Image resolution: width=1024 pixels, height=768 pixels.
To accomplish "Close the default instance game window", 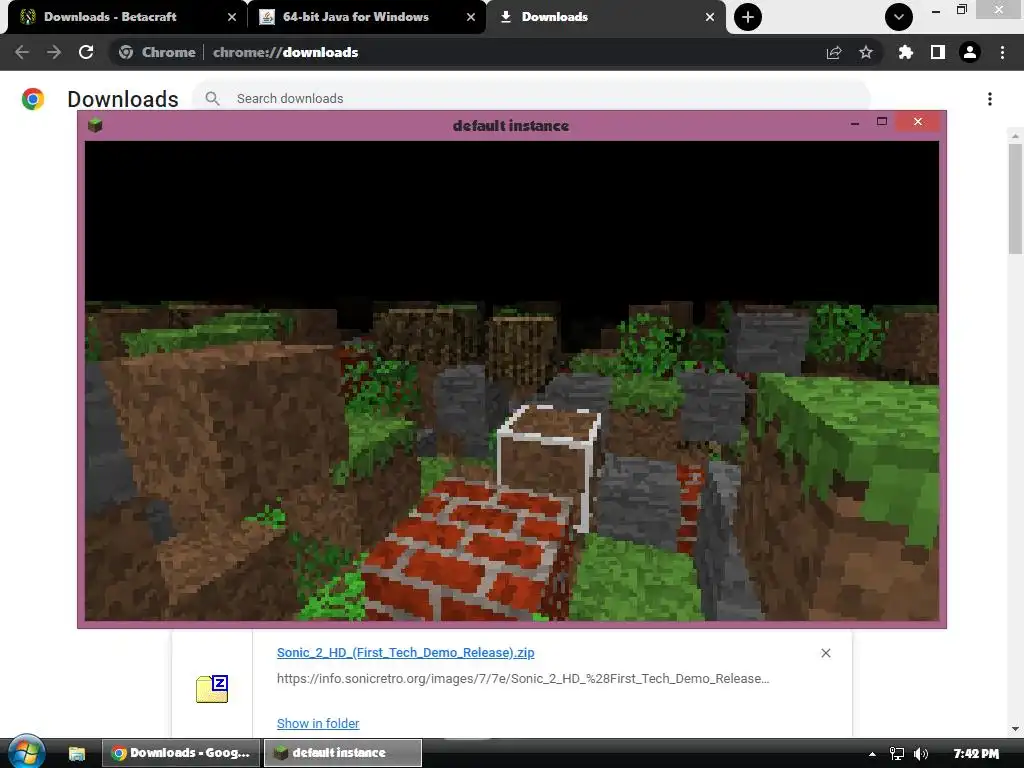I will [918, 121].
